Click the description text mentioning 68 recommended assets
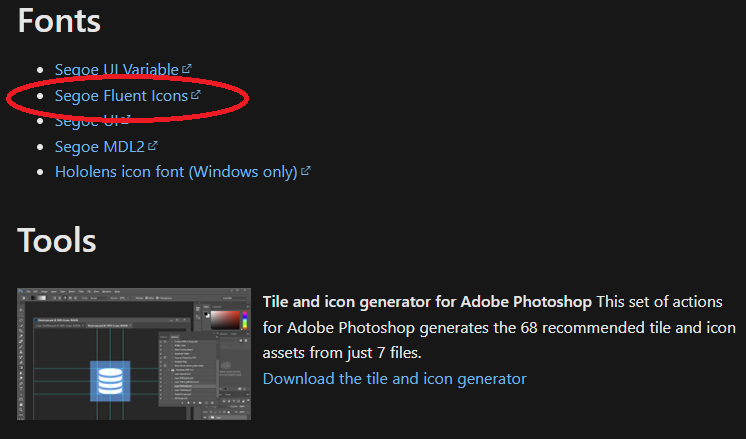Image resolution: width=746 pixels, height=439 pixels. click(x=499, y=327)
